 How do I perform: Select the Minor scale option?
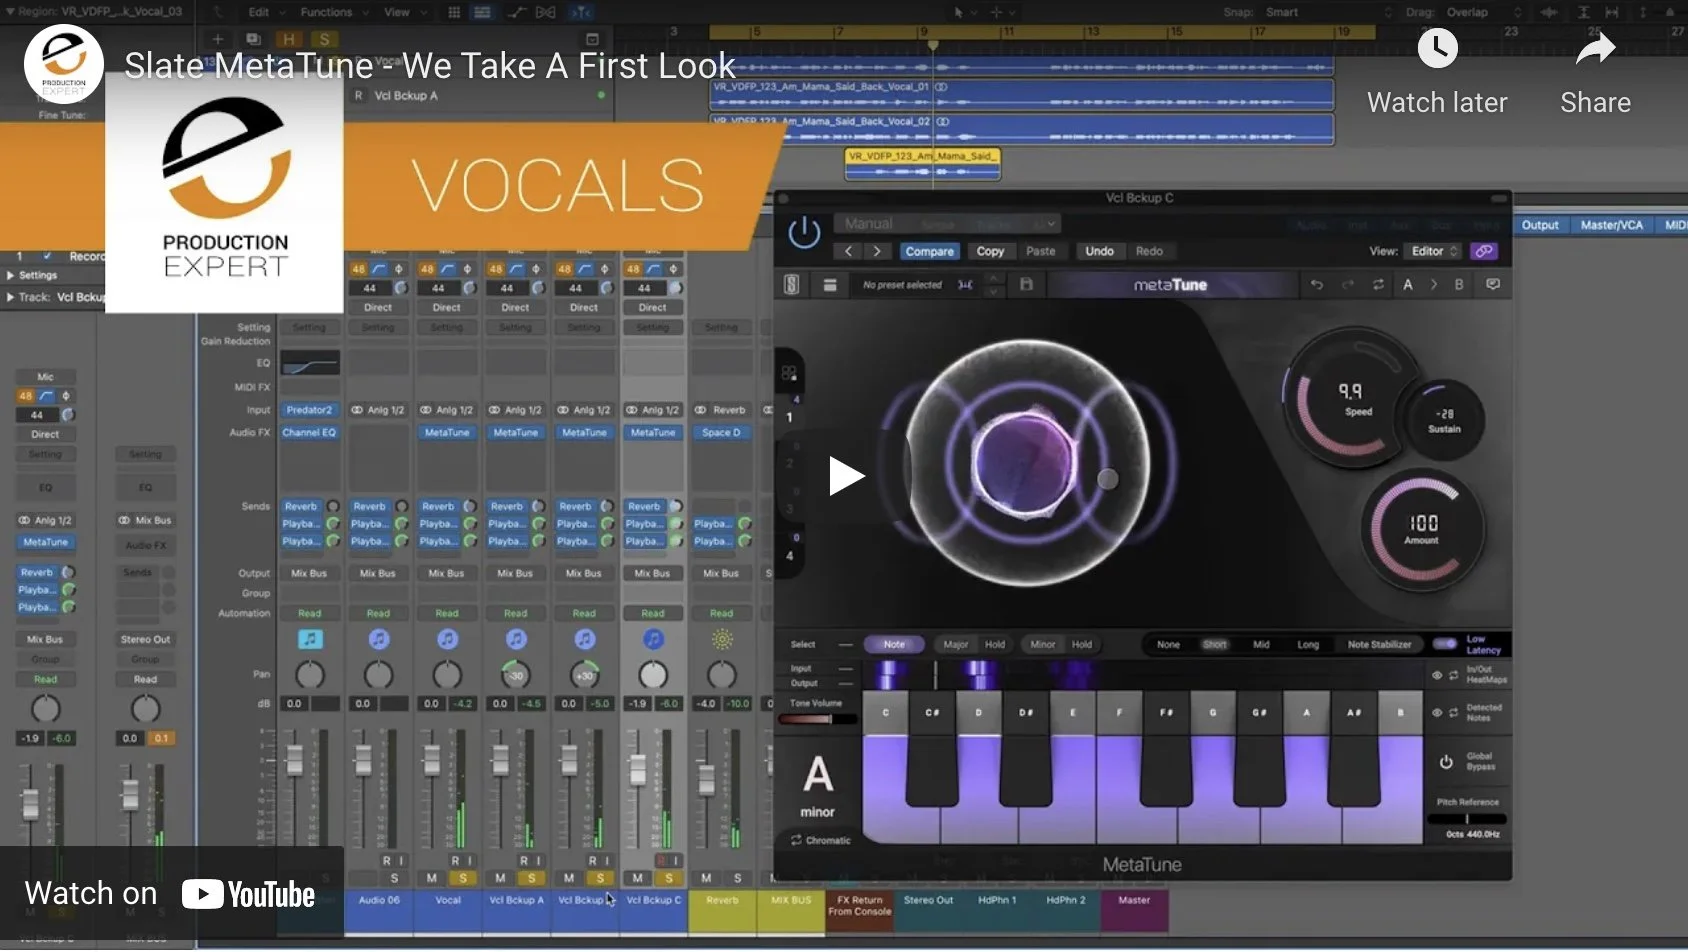click(x=1043, y=645)
